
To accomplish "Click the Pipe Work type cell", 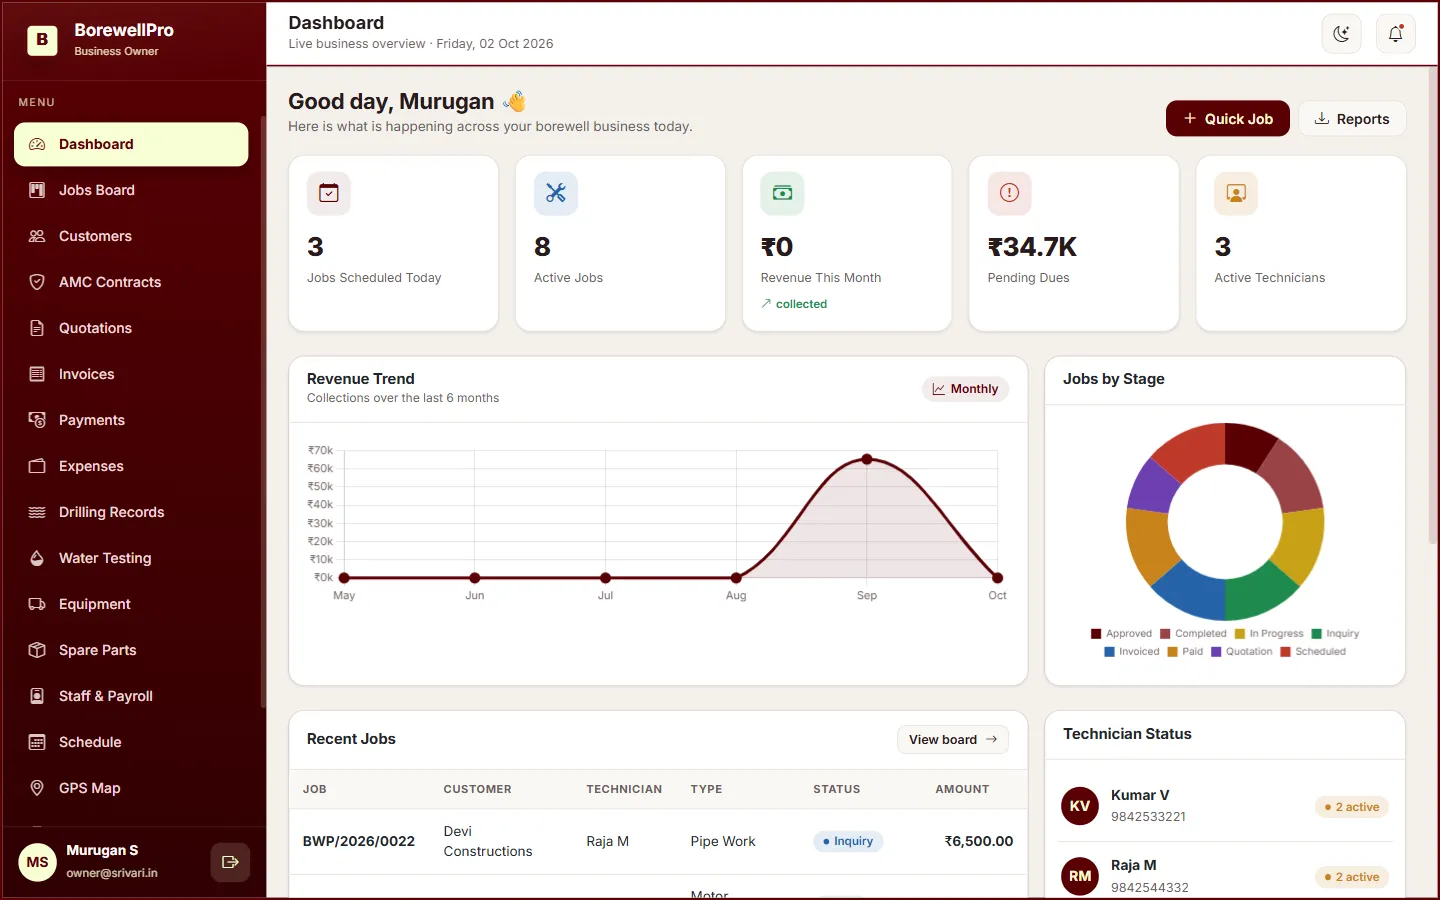I will pos(723,841).
